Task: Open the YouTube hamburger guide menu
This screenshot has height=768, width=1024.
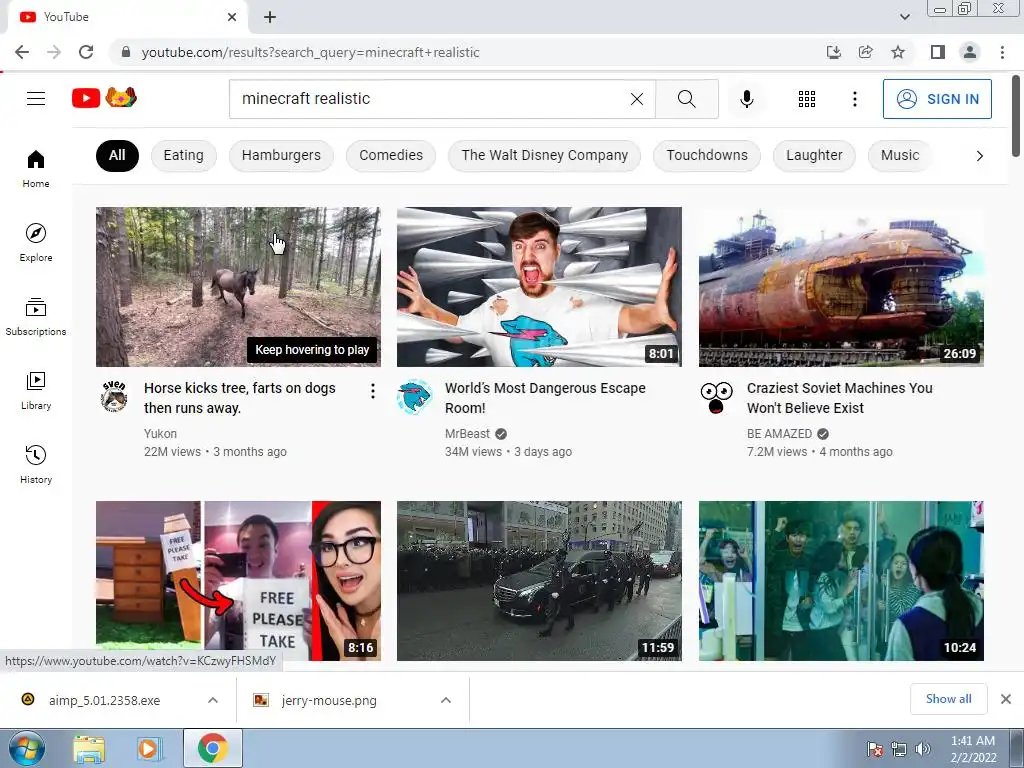Action: [x=36, y=99]
